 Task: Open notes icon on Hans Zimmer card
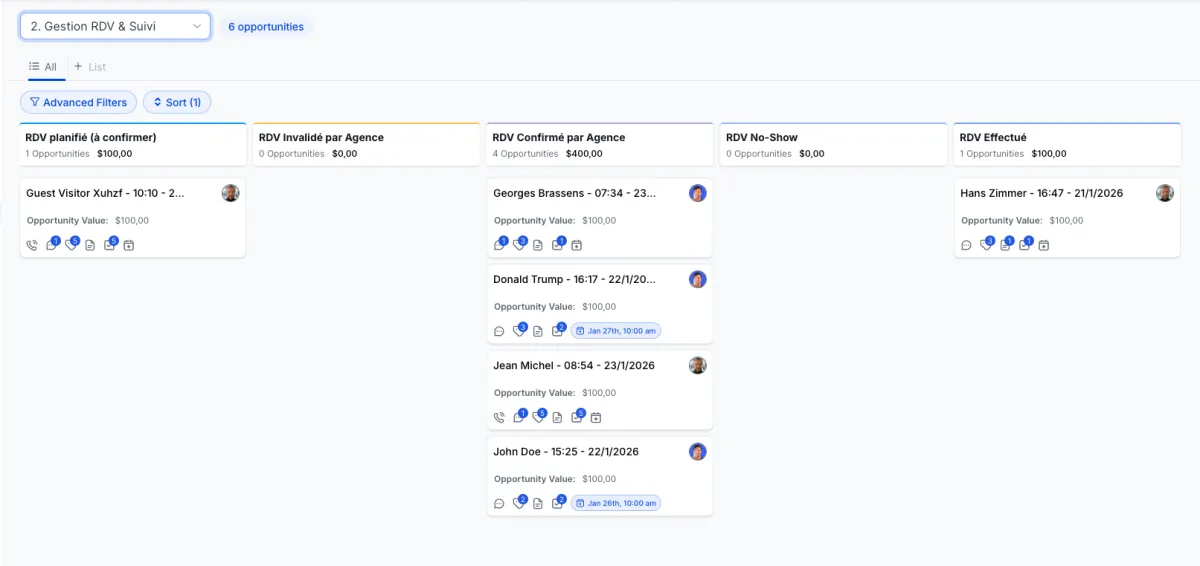pyautogui.click(x=1006, y=245)
